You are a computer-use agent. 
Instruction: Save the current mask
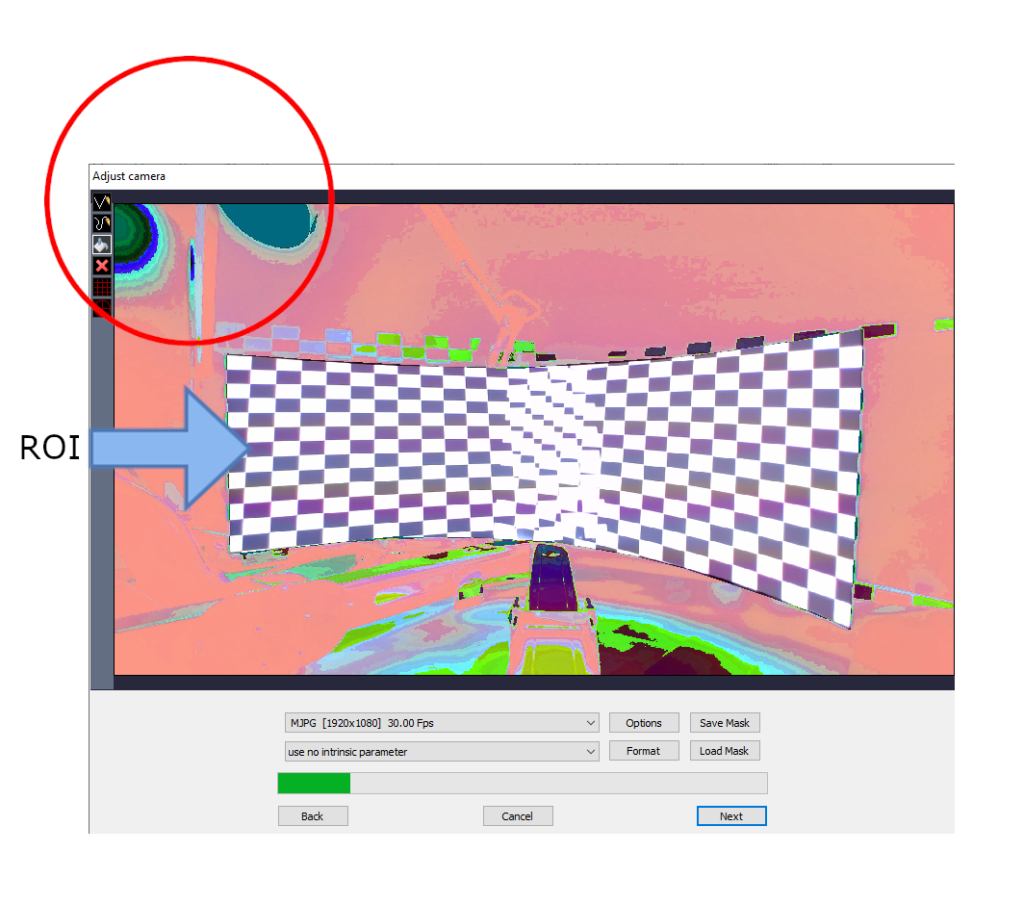coord(724,722)
